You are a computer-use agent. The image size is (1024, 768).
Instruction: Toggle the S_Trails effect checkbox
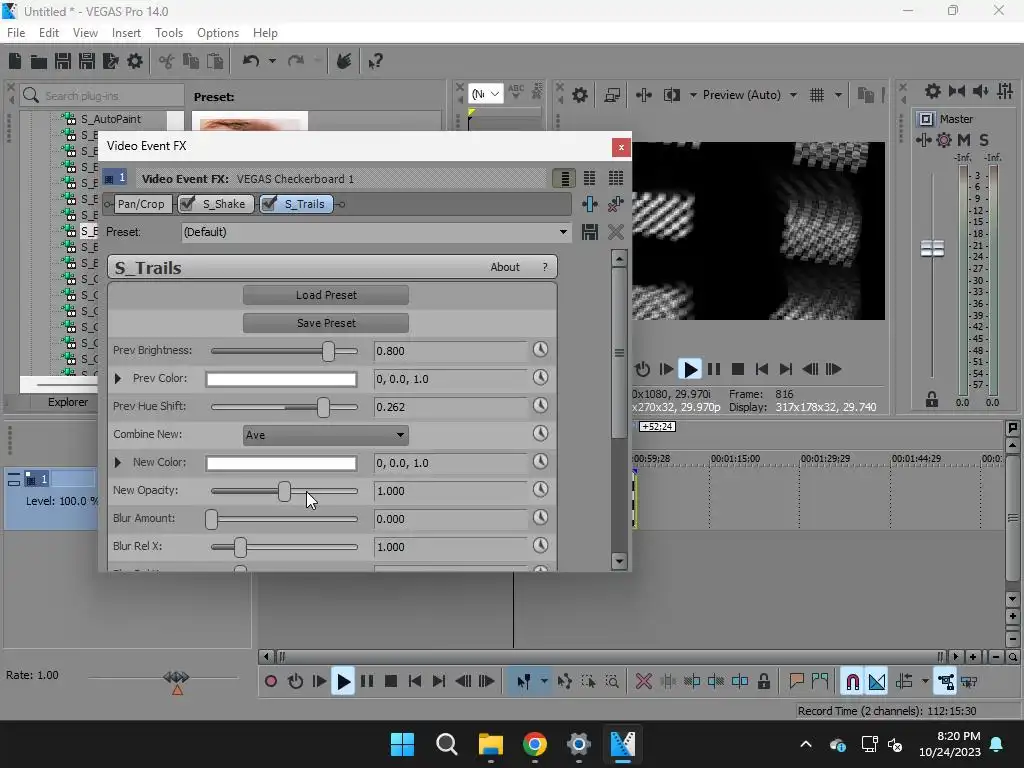point(268,204)
